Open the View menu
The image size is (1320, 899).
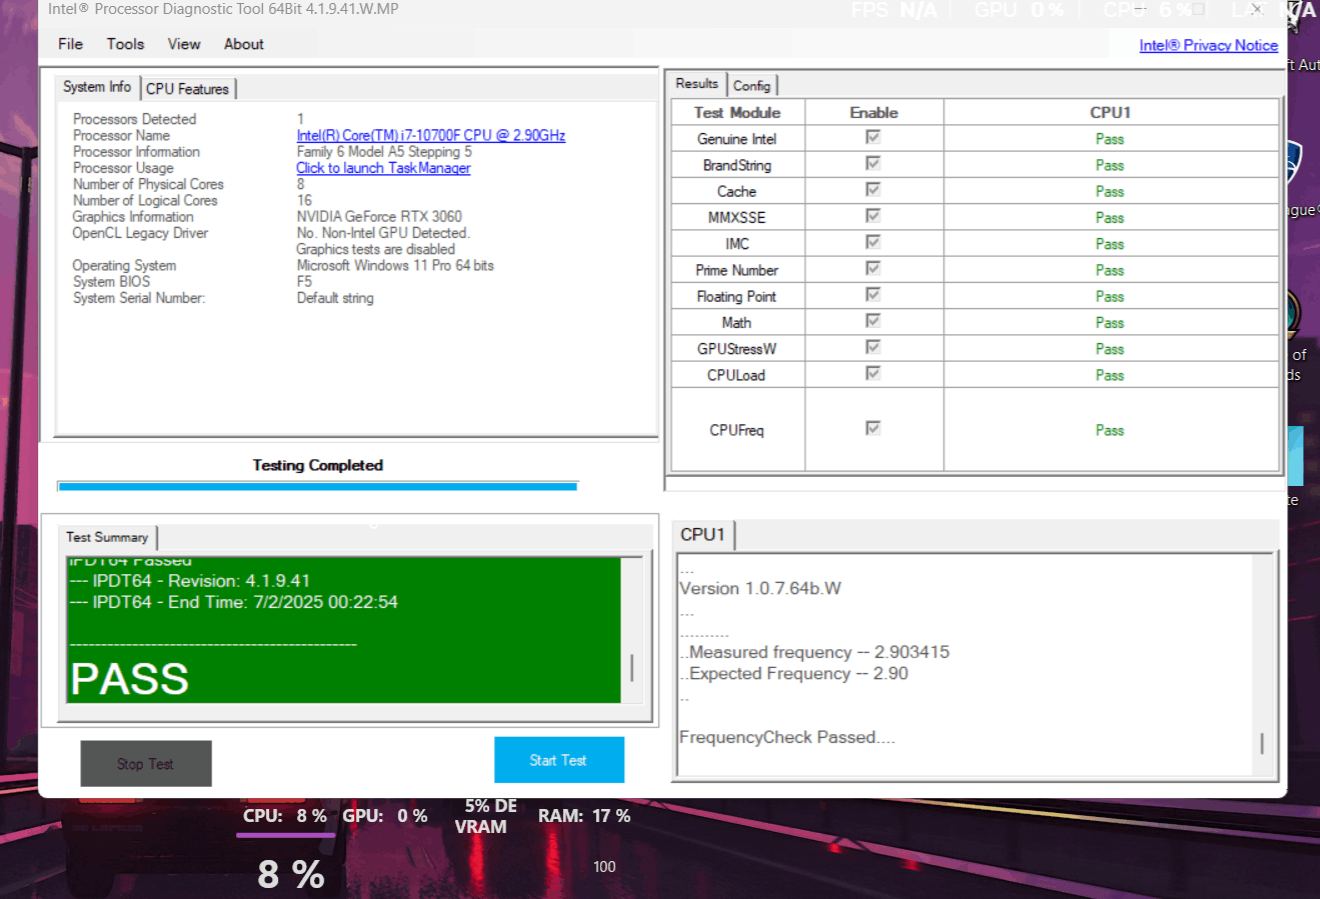[x=184, y=44]
